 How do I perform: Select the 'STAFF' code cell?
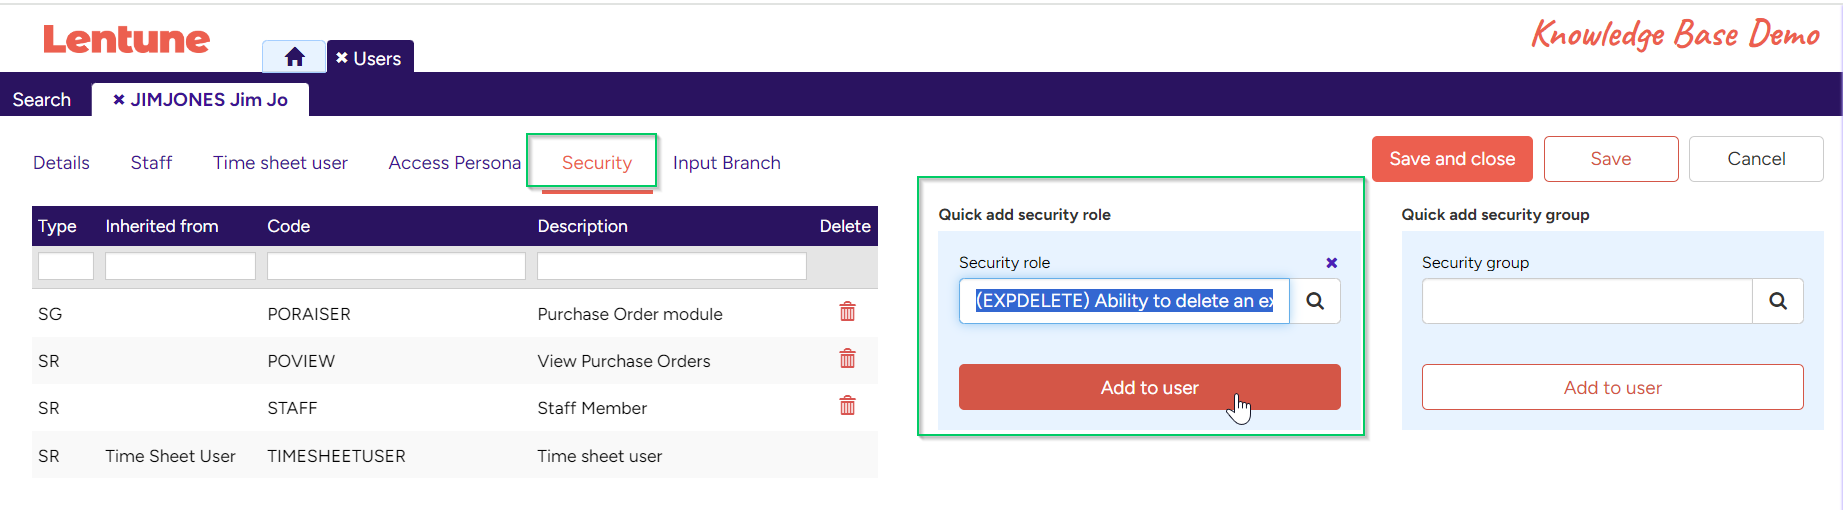coord(292,408)
